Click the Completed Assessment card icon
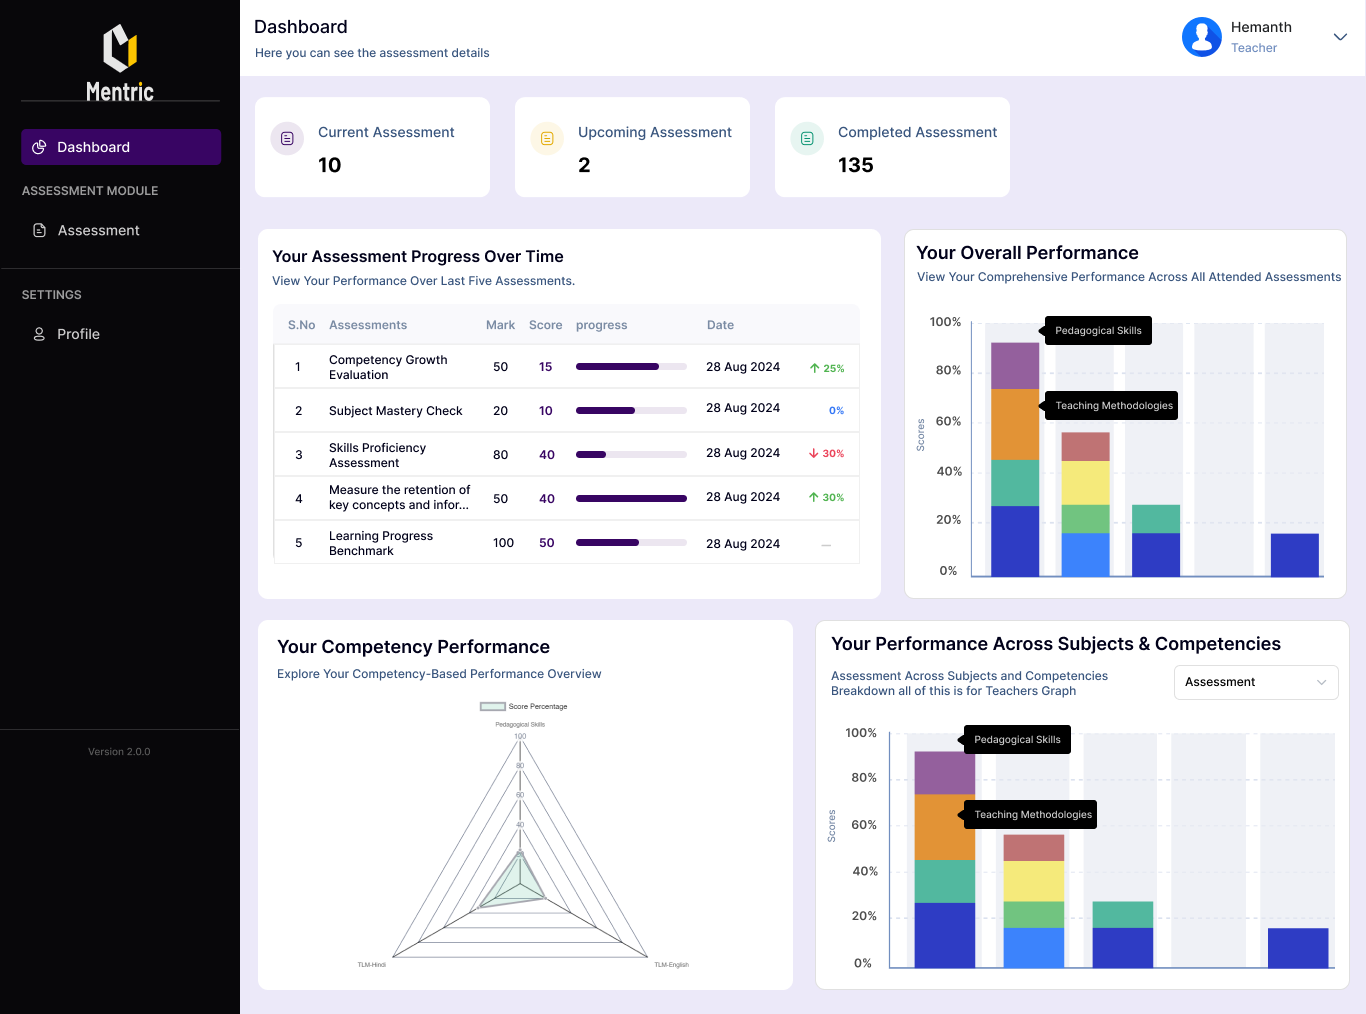 (807, 139)
